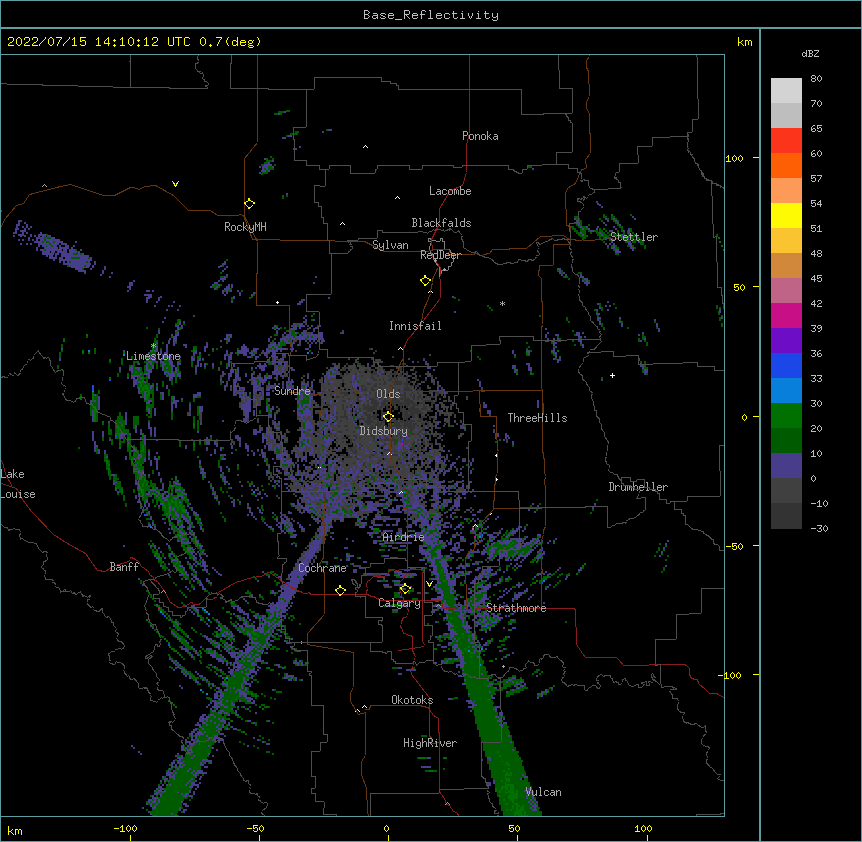Click the Limestone label
This screenshot has height=842, width=862.
point(153,356)
